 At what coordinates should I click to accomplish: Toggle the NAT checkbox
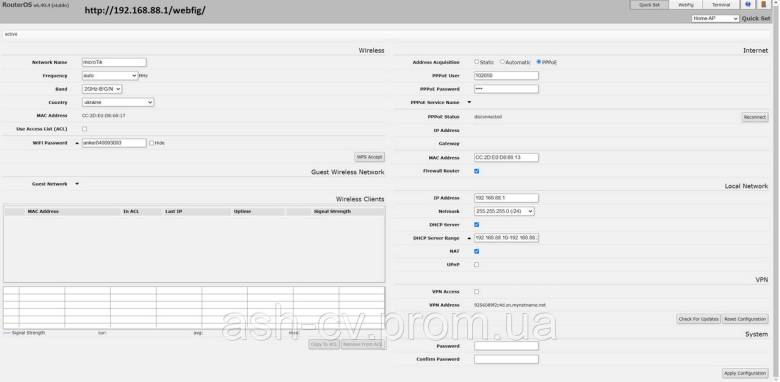477,251
